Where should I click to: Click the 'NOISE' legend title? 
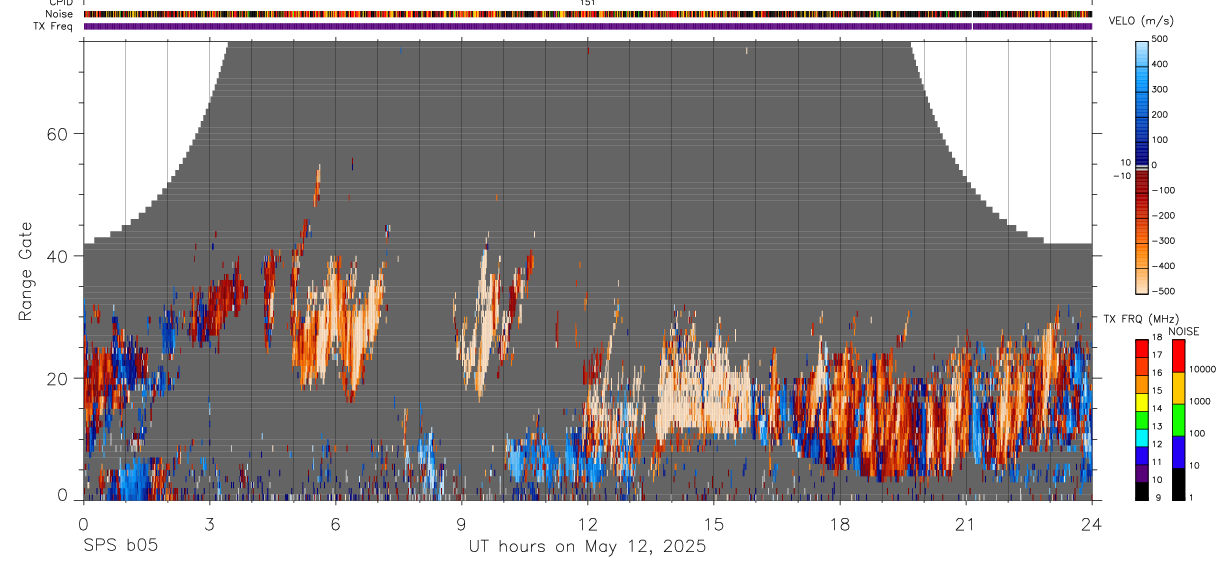(x=1185, y=332)
